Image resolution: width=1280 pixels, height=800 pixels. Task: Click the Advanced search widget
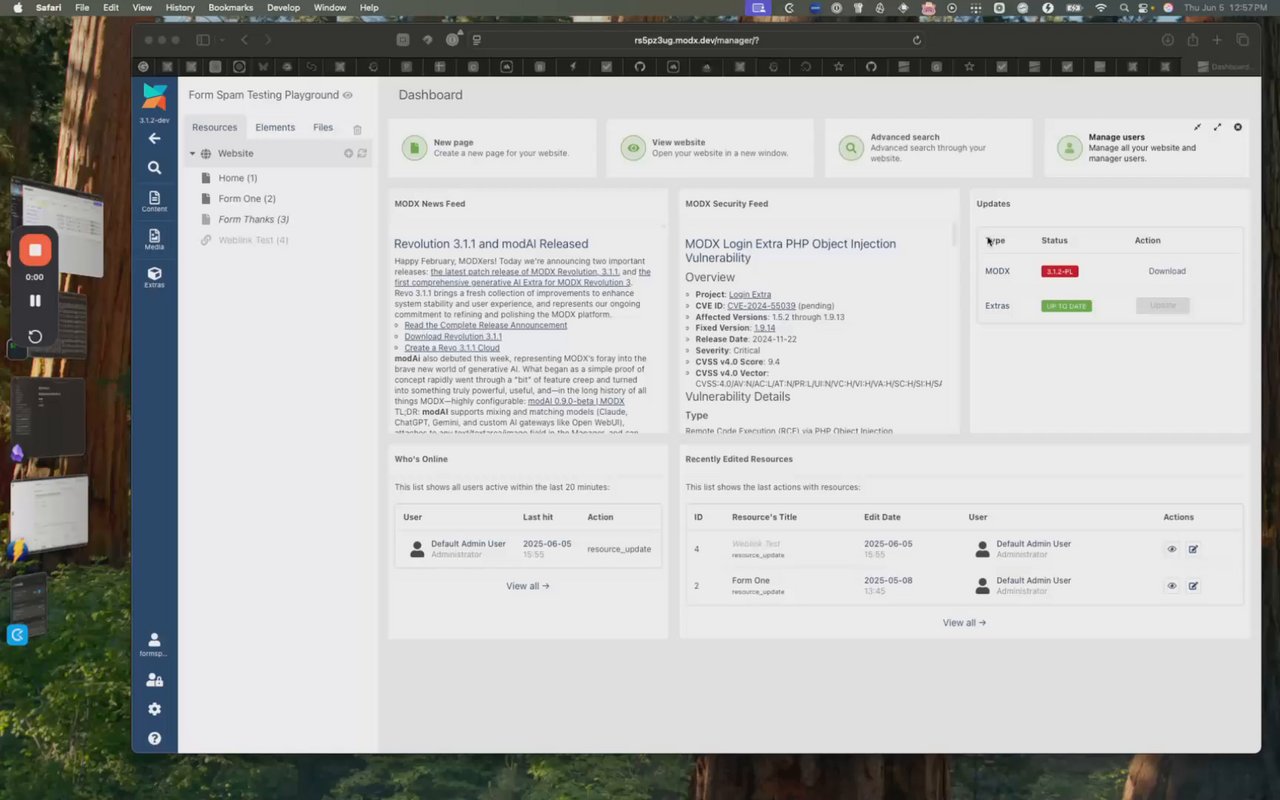[929, 148]
